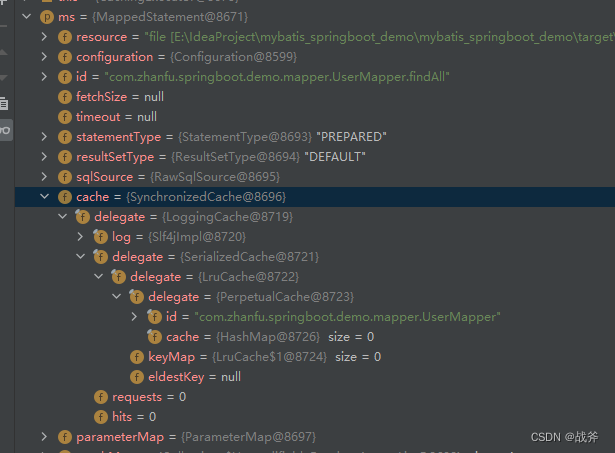Click the field icon beside fetchSize
Screen dimensions: 615x453
(x=65, y=97)
